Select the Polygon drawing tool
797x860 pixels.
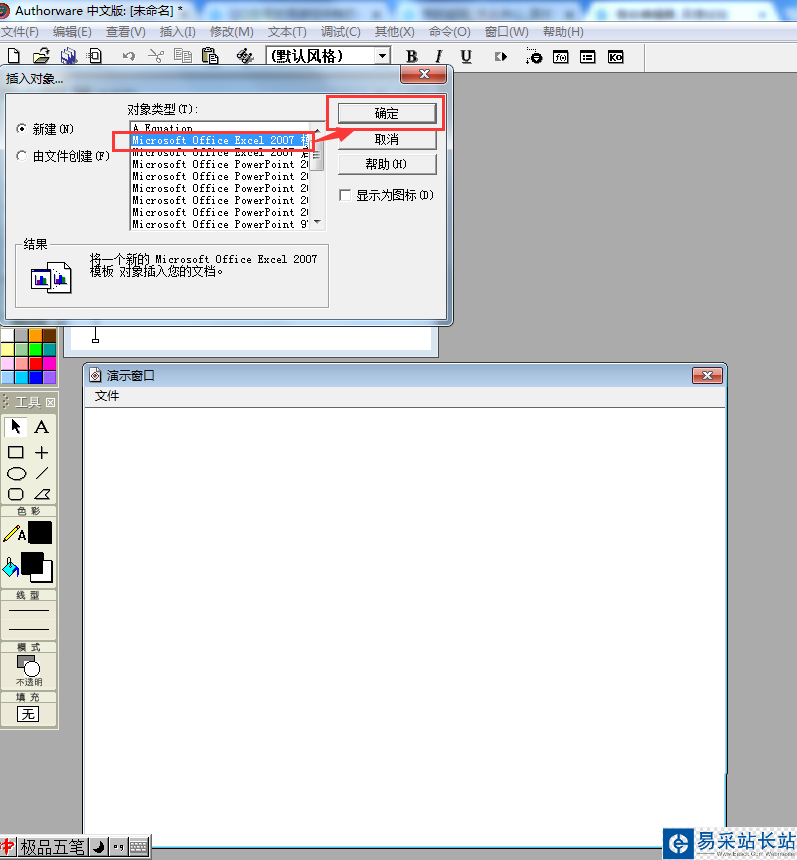(42, 494)
